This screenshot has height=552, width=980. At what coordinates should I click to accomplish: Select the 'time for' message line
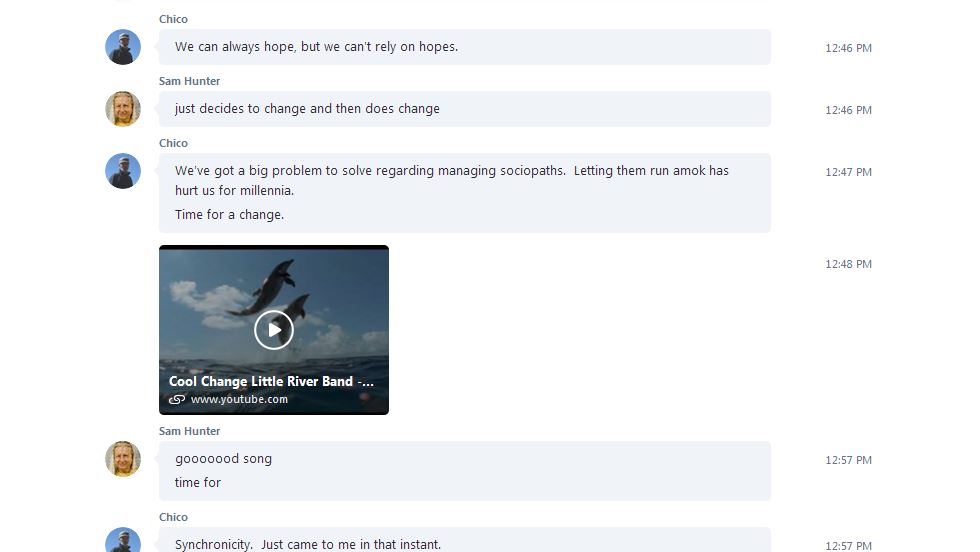click(198, 483)
